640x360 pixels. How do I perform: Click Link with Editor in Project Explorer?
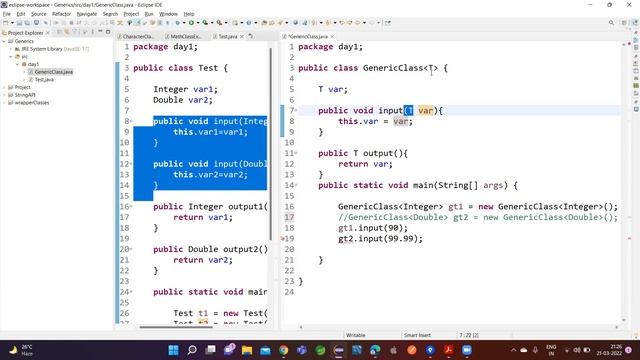tap(67, 31)
